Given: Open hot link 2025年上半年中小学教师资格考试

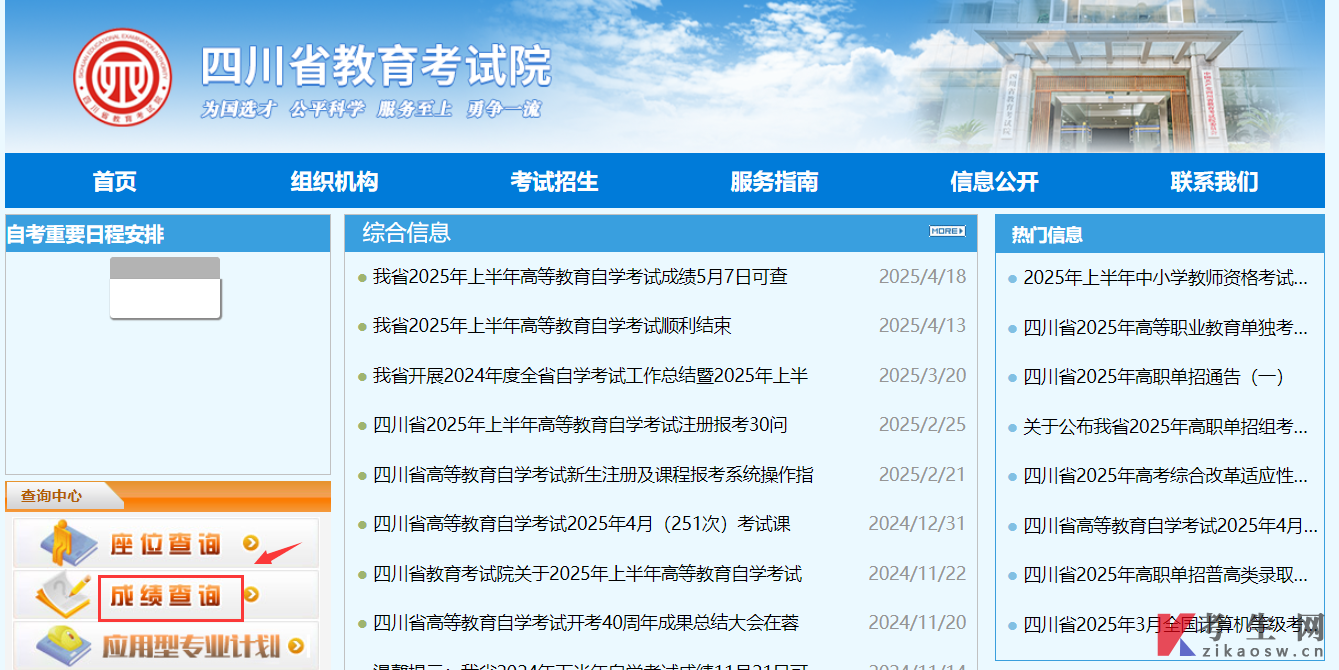Looking at the screenshot, I should 1165,278.
